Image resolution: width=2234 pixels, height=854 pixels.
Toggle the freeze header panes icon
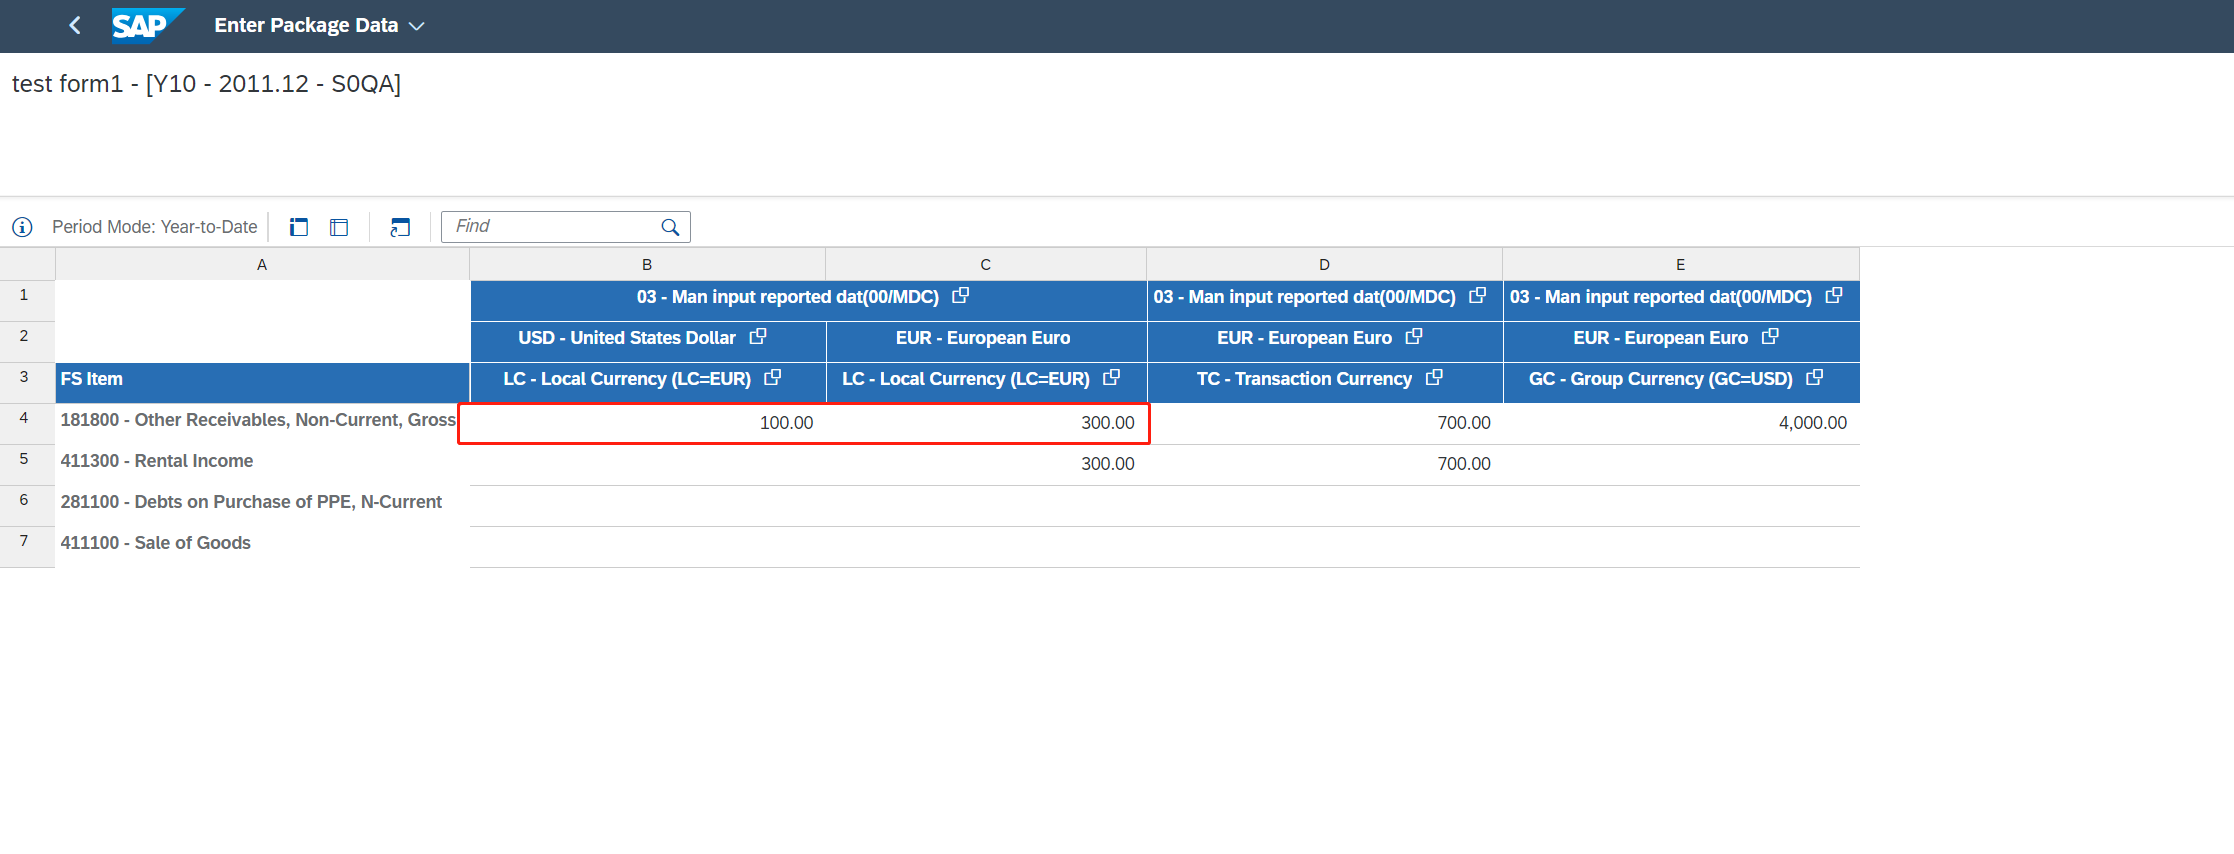[x=299, y=227]
